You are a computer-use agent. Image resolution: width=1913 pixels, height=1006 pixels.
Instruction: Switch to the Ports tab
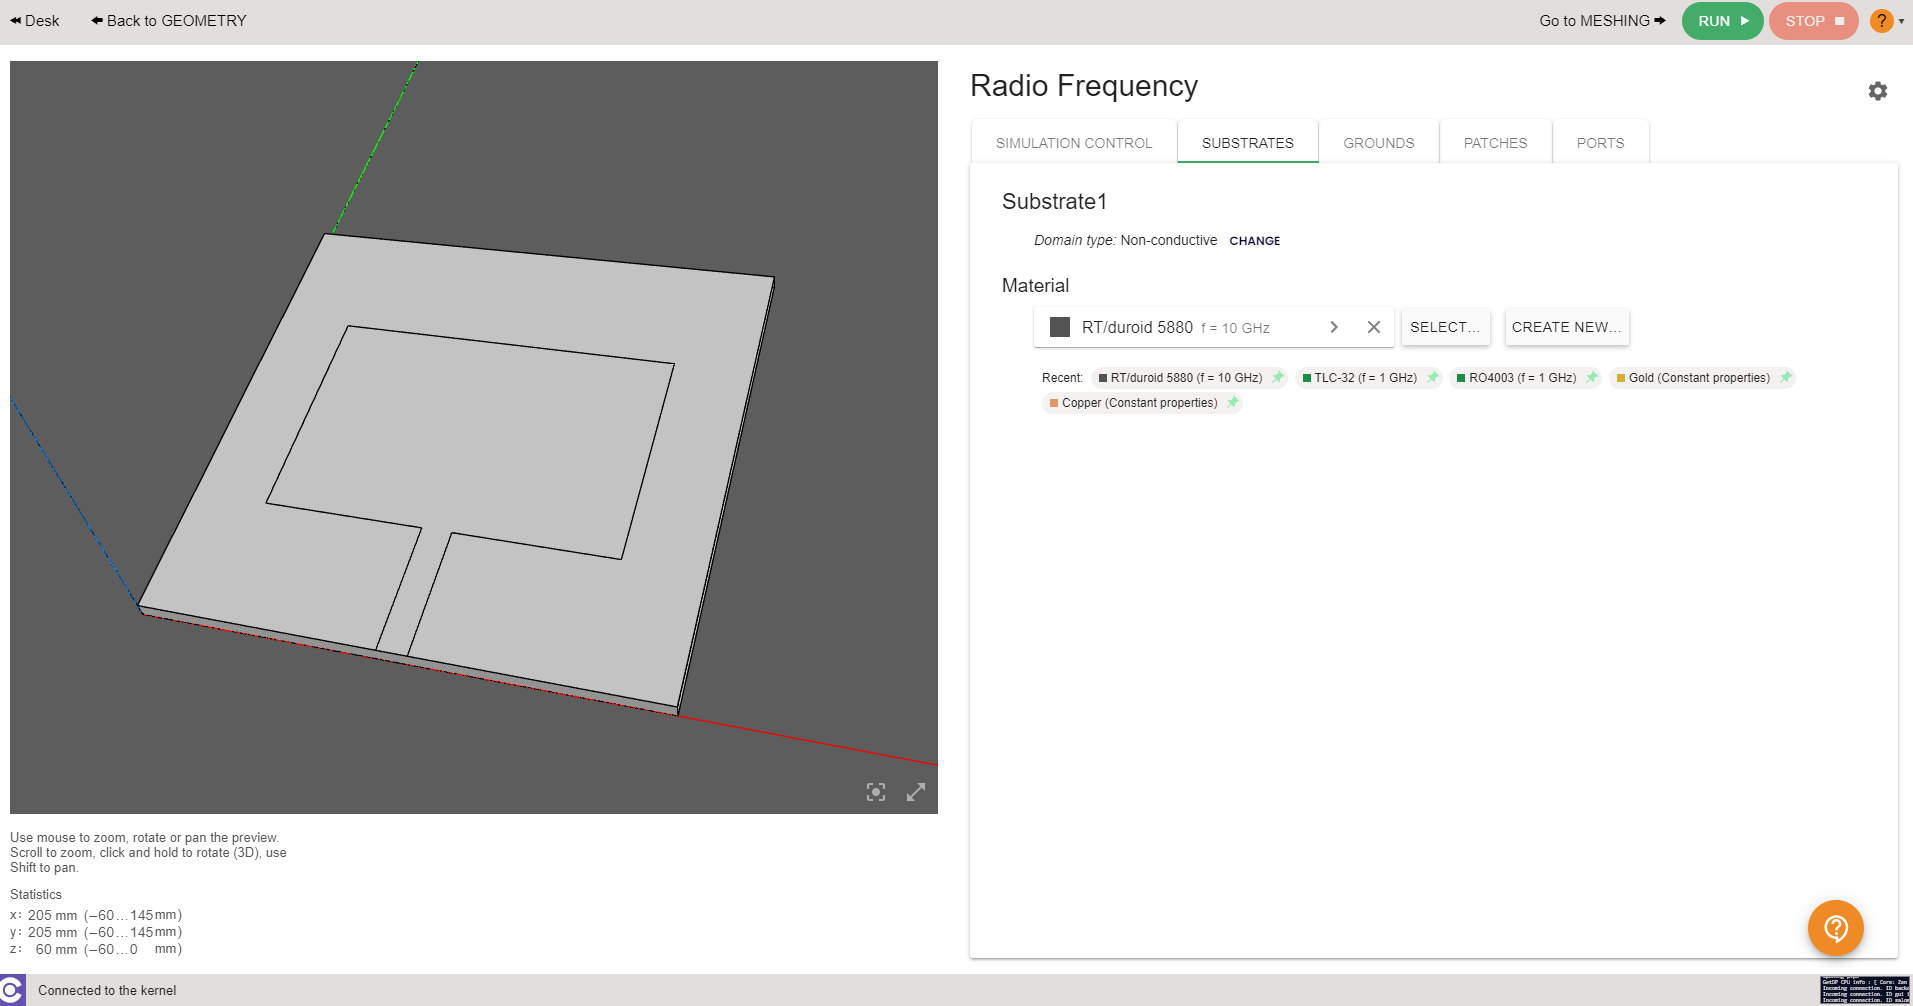point(1600,143)
